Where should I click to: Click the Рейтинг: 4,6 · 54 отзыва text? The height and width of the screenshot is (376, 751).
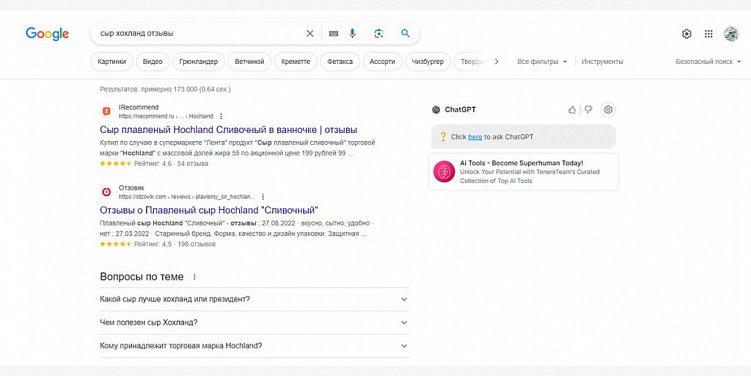point(171,164)
